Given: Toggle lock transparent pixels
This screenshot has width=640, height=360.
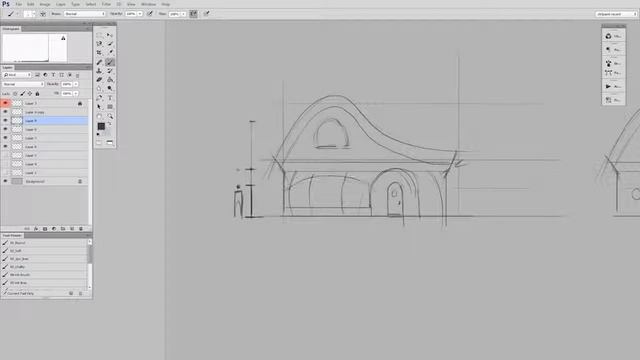Looking at the screenshot, I should (x=15, y=94).
